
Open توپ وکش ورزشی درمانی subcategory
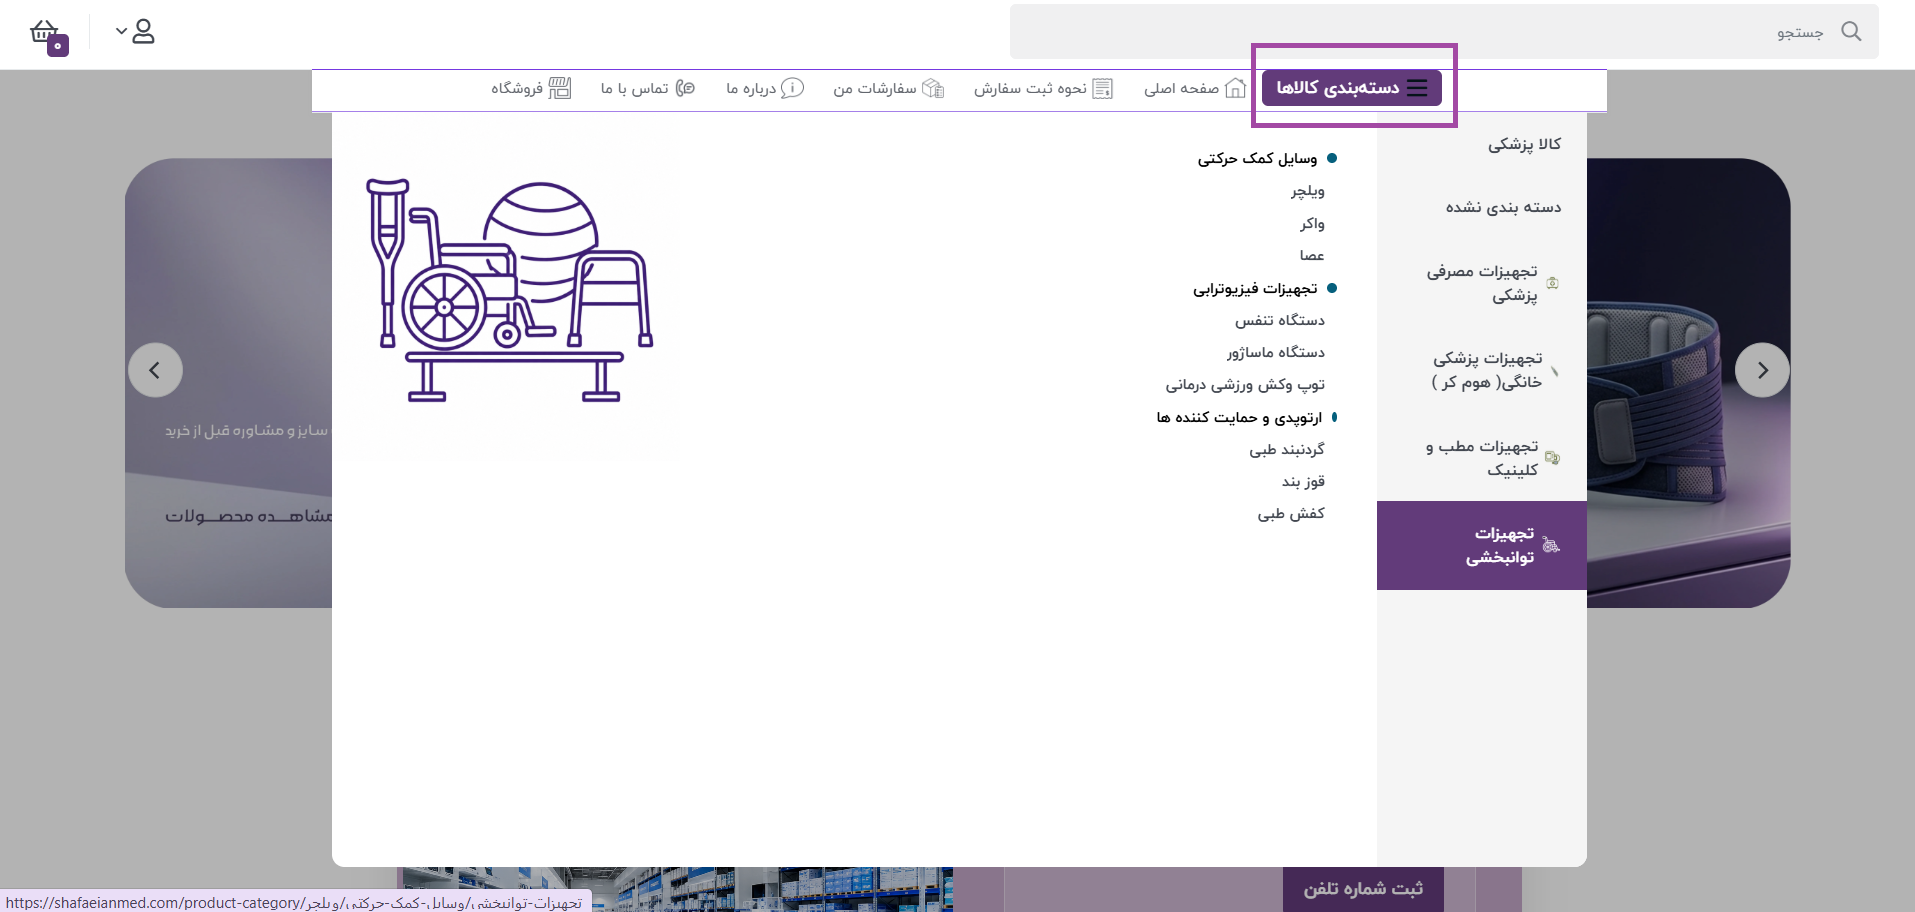point(1245,384)
